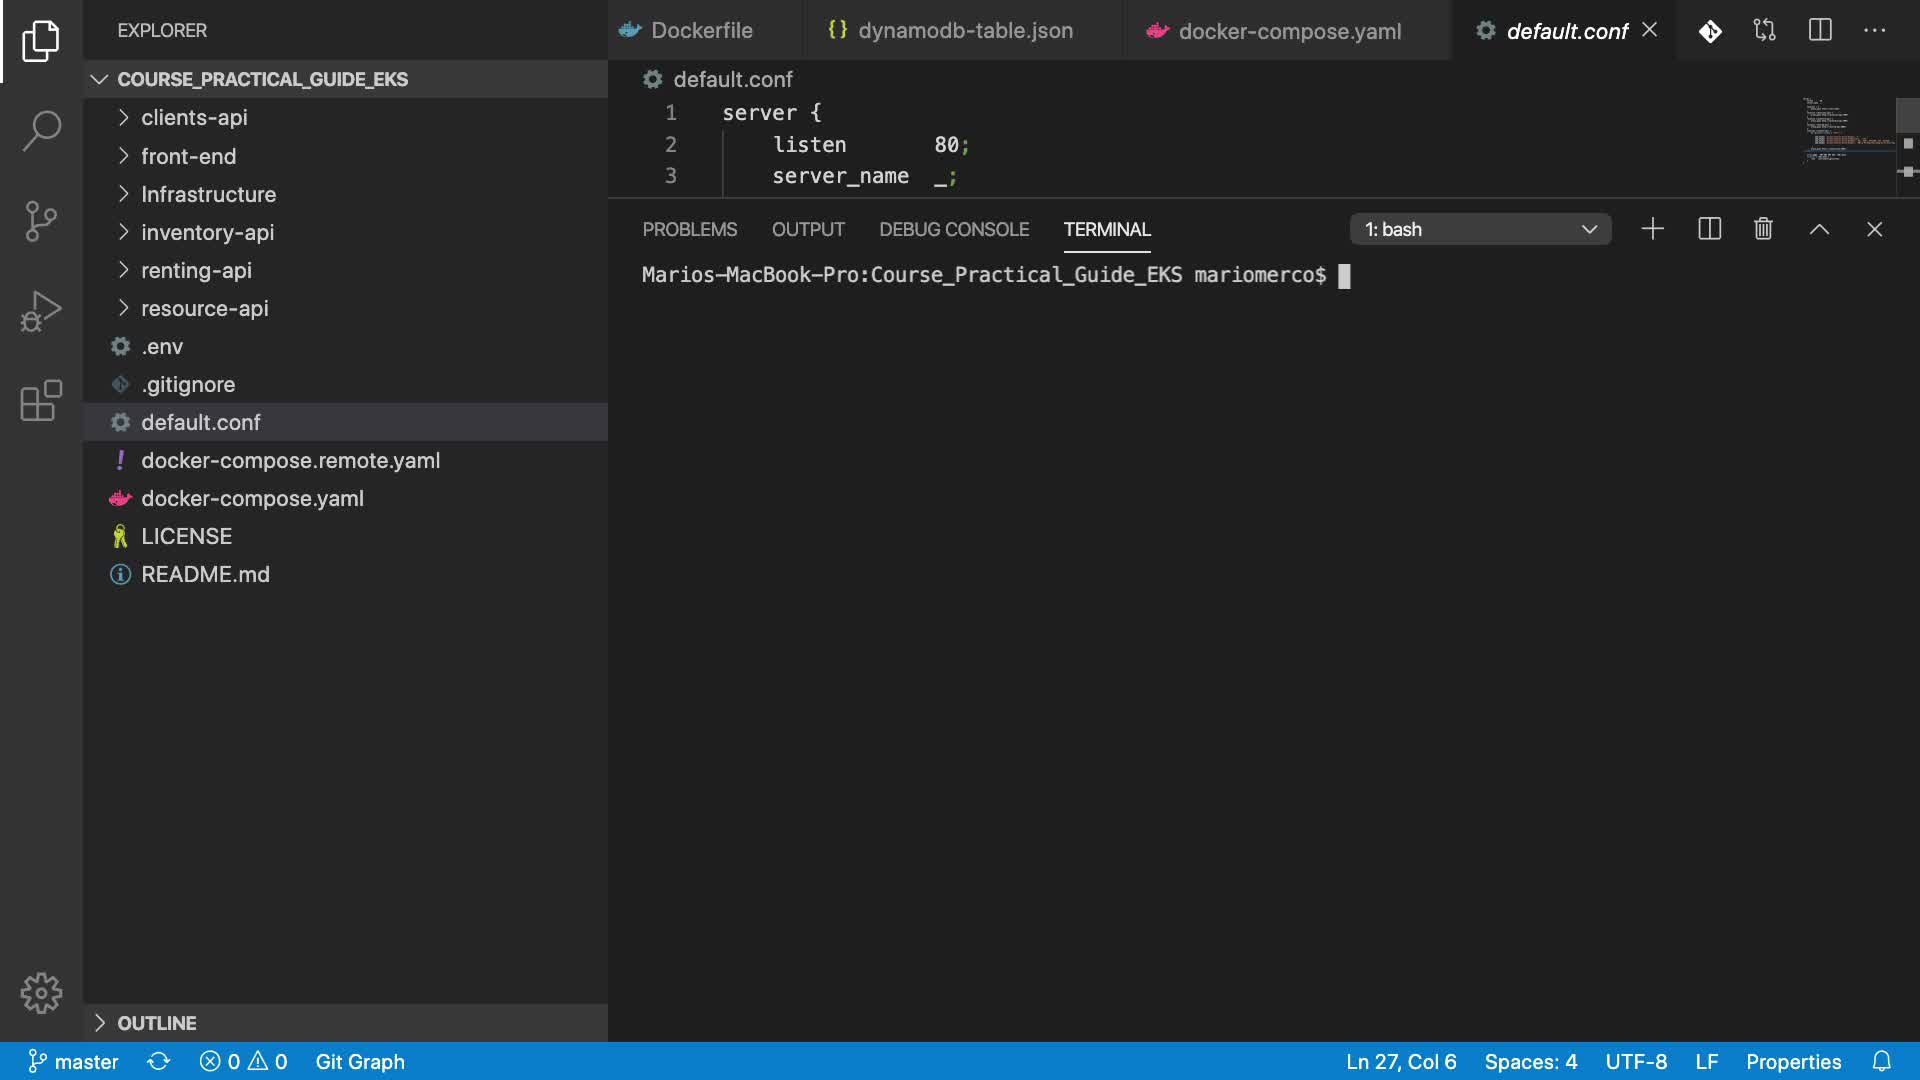Click the editor minimap preview
Viewport: 1920px width, 1080px height.
(1846, 130)
